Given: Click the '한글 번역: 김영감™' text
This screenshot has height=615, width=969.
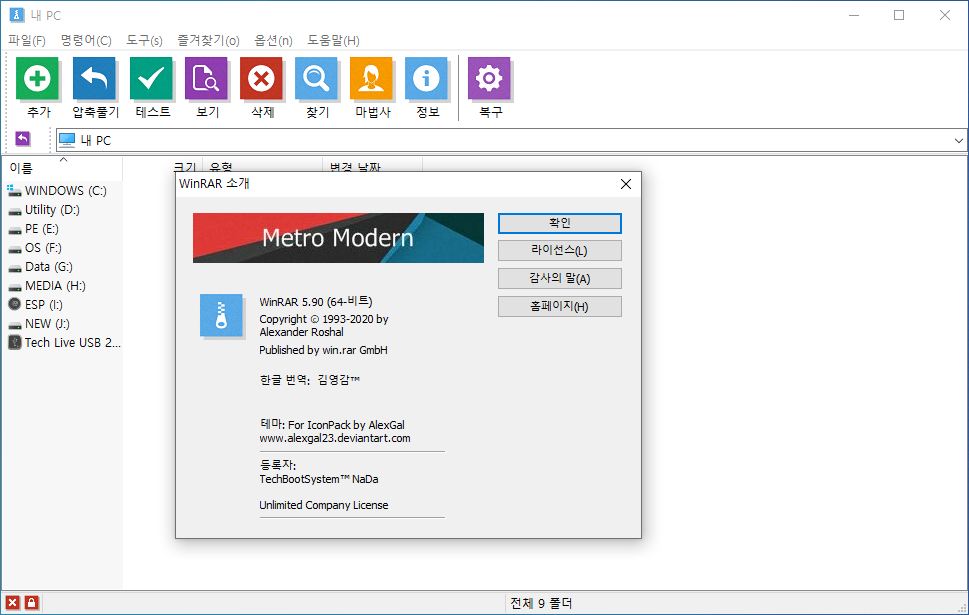Looking at the screenshot, I should [310, 380].
